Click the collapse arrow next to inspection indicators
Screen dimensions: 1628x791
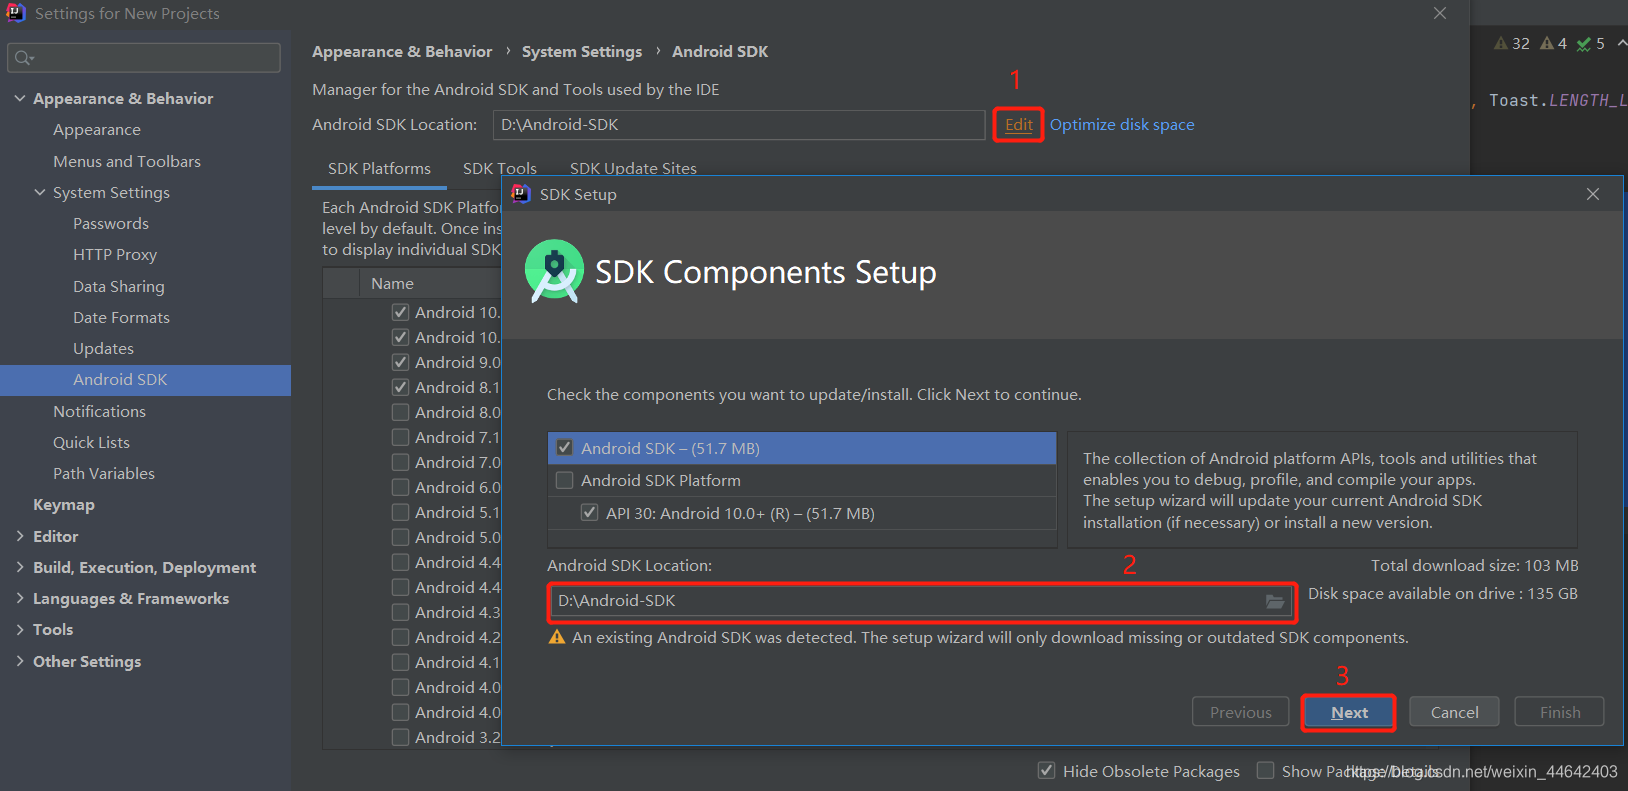point(1621,43)
